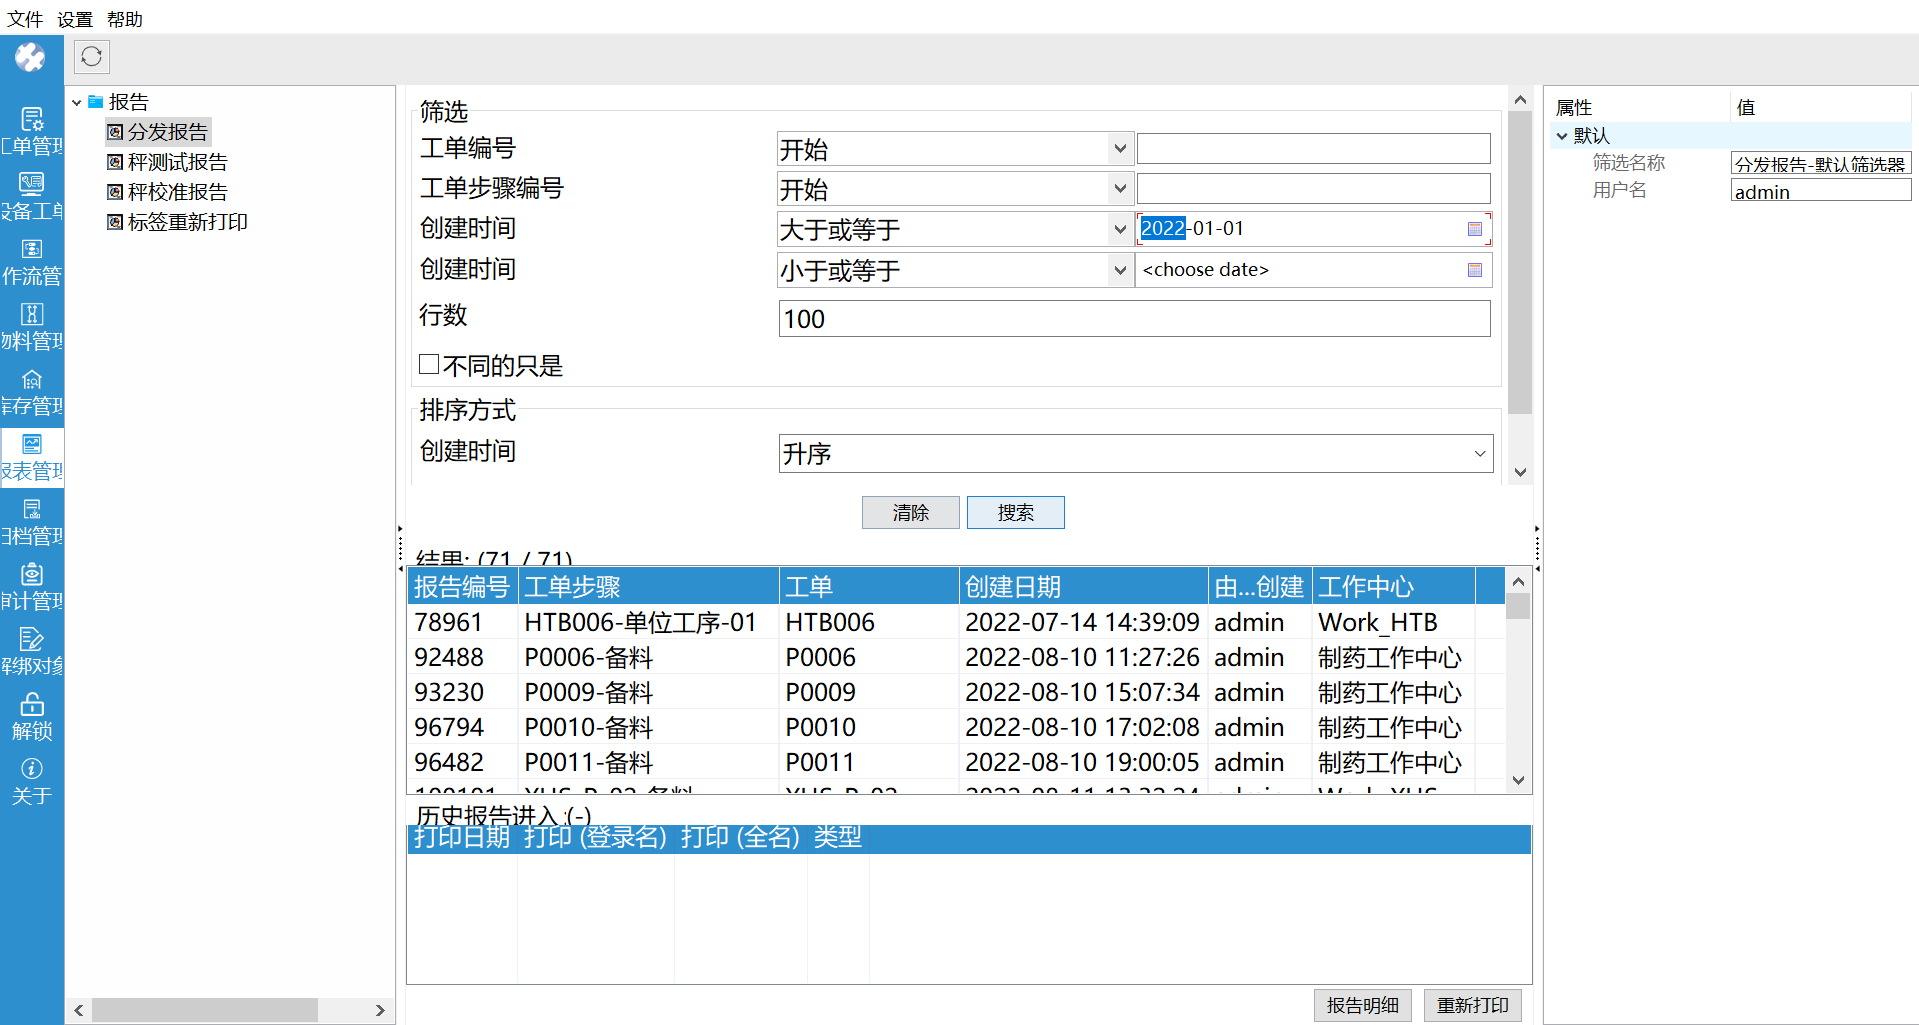The width and height of the screenshot is (1919, 1025).
Task: Click the 搜索 search button
Action: [1015, 513]
